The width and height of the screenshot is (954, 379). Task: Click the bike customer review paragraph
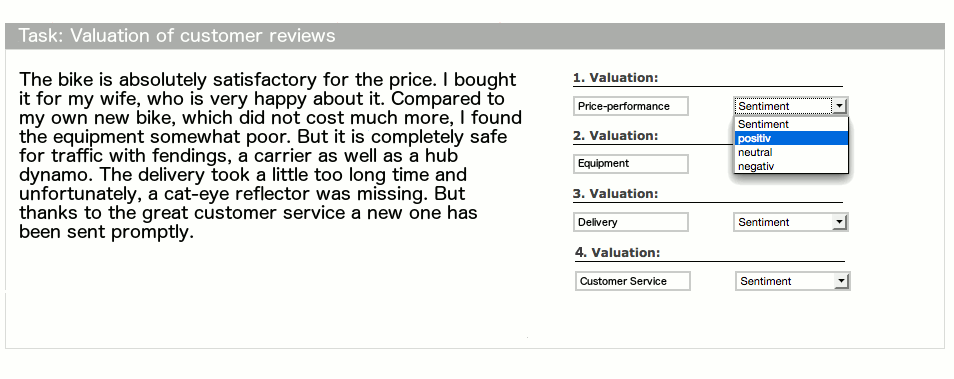pos(270,155)
